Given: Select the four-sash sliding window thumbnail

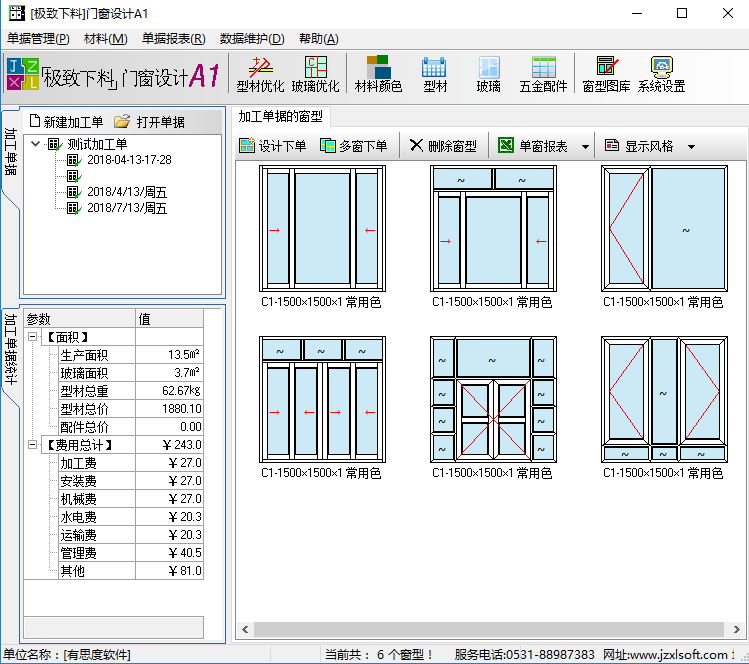Looking at the screenshot, I should pyautogui.click(x=322, y=399).
